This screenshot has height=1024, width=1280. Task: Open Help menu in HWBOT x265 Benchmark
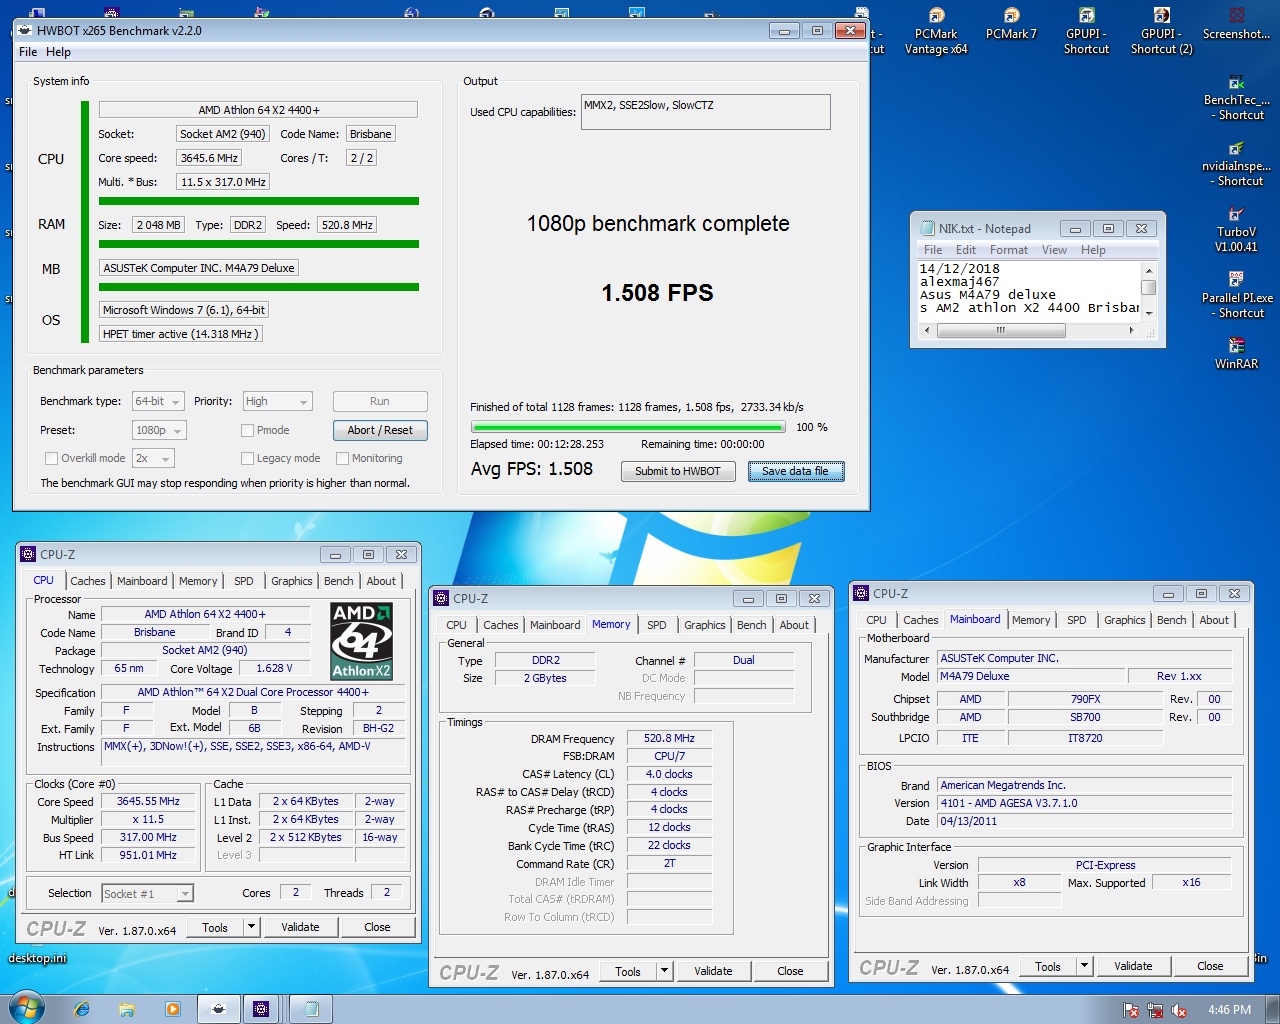(x=58, y=52)
